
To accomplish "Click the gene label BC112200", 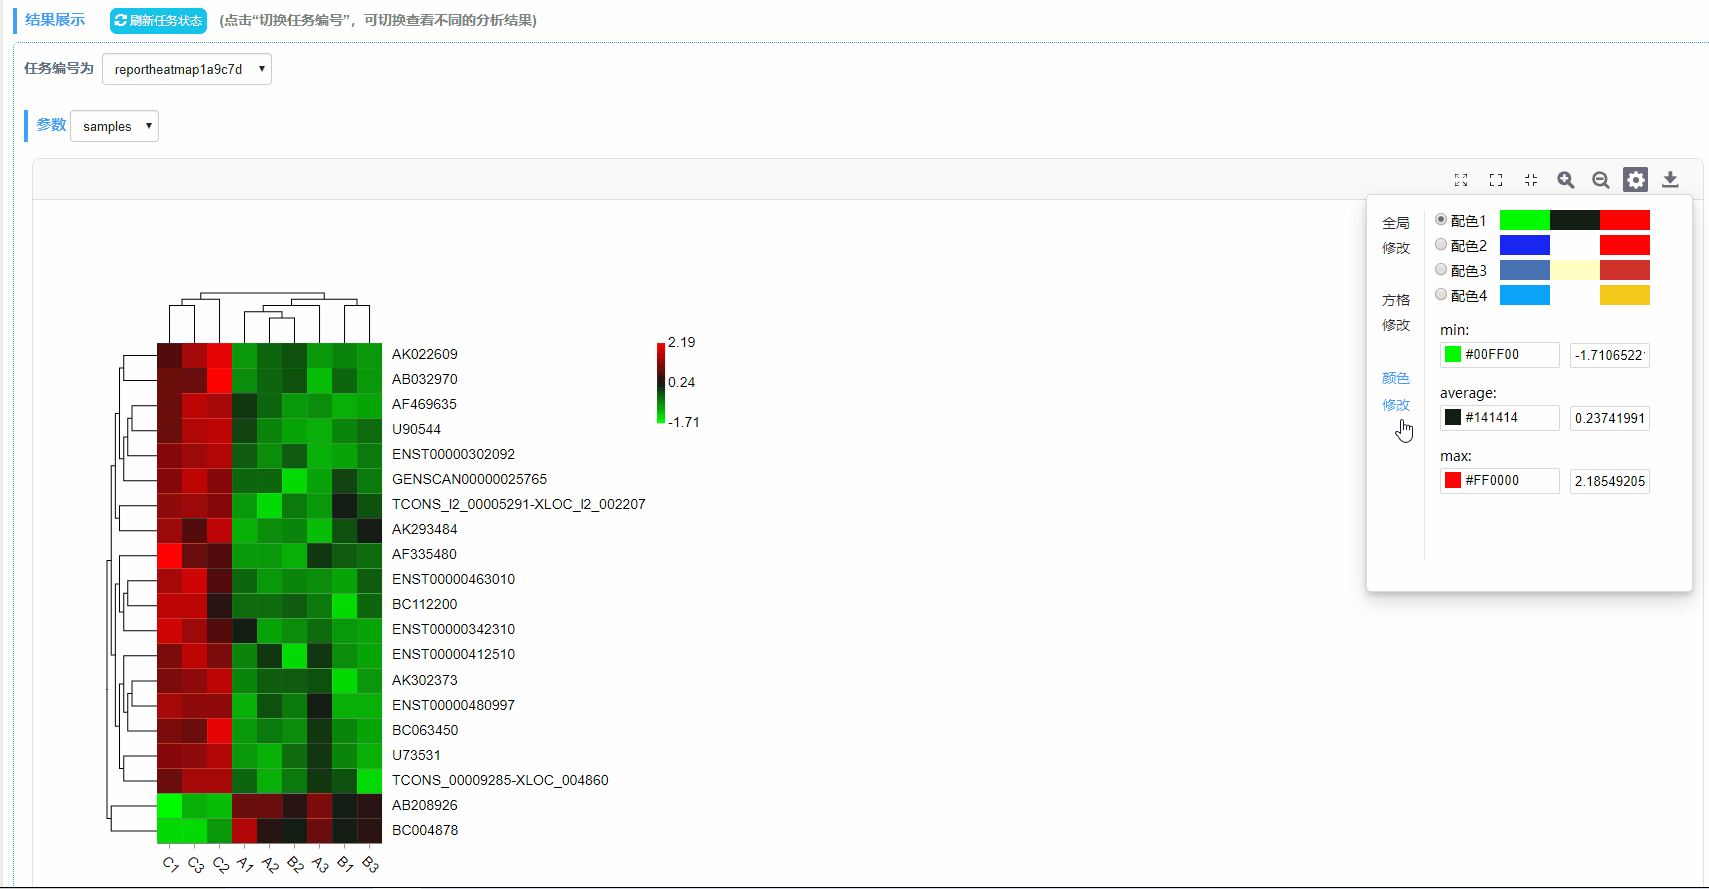I will [425, 604].
